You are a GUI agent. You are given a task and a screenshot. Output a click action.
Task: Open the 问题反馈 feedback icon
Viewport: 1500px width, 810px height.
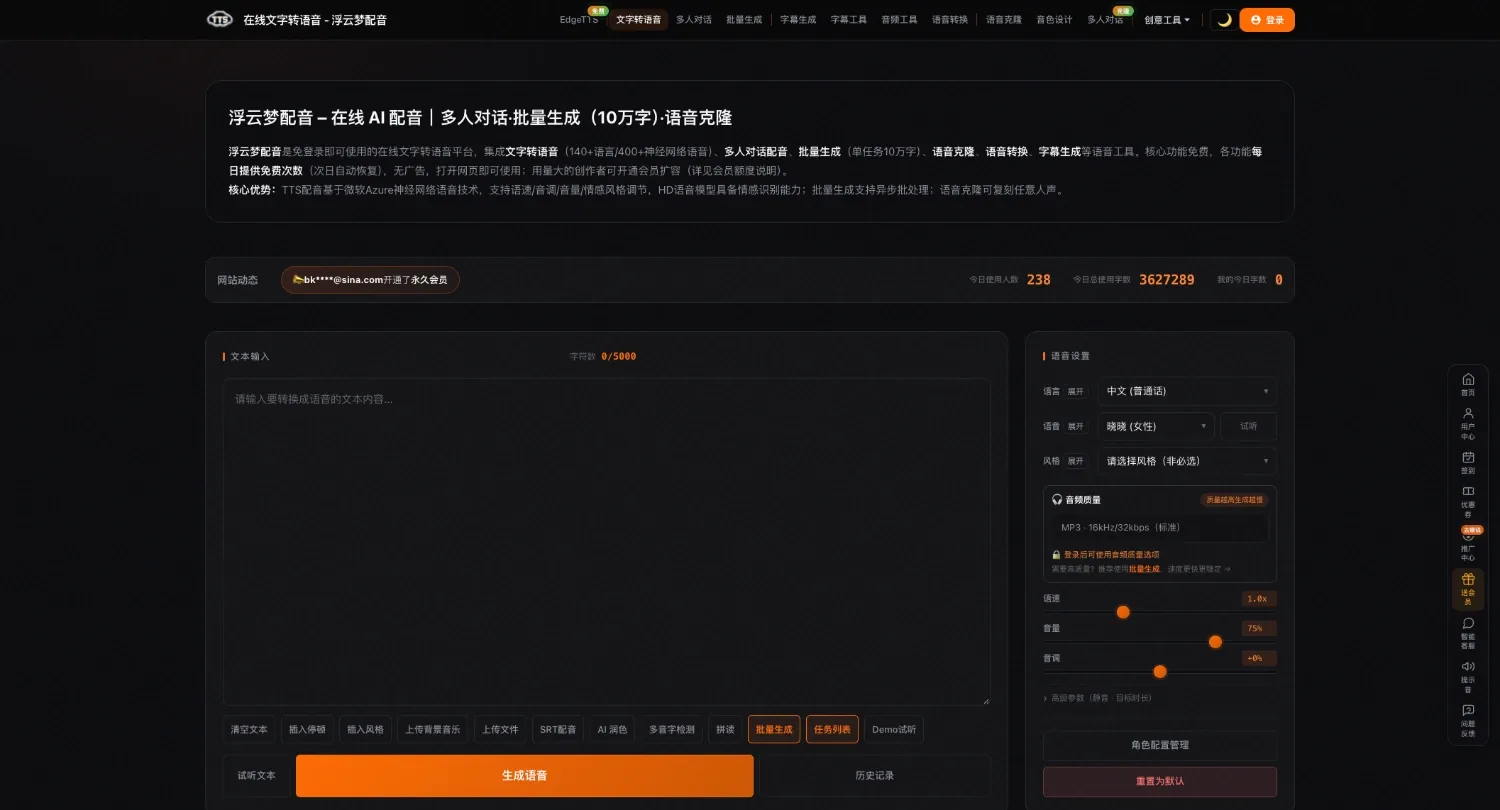(1467, 720)
